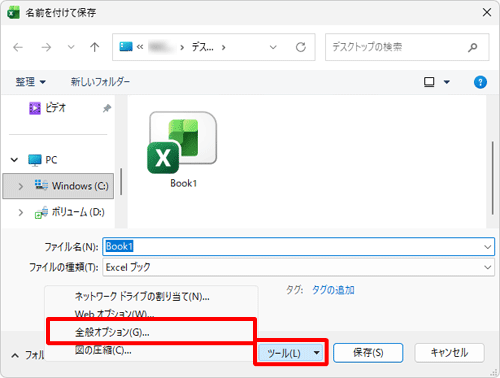Collapse the PC tree node
The image size is (500, 378).
click(14, 160)
